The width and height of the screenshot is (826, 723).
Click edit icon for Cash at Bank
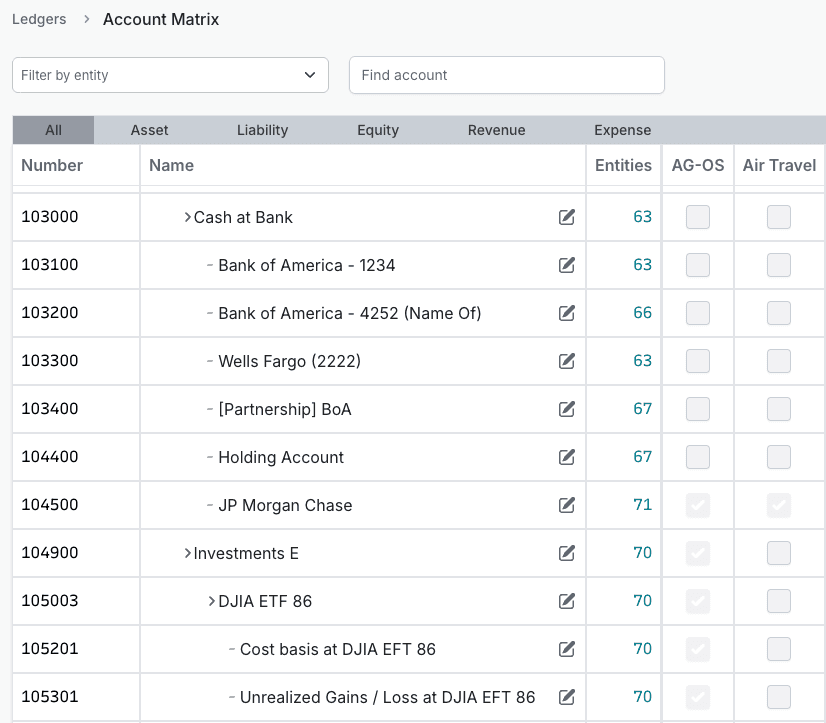567,217
